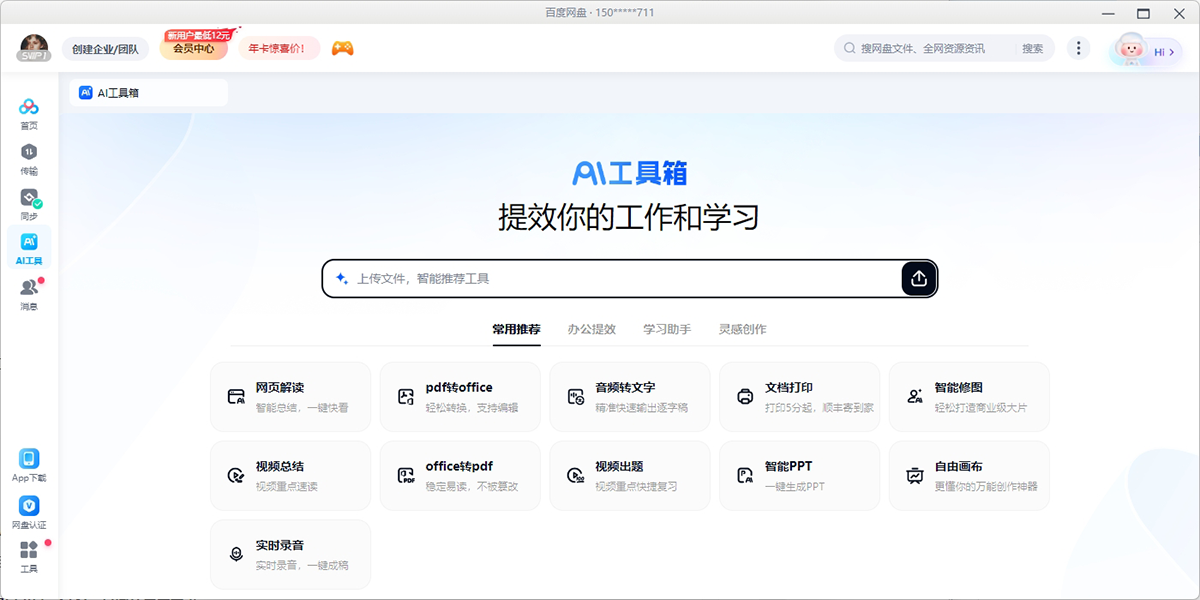Open the 同步 sync sidebar icon
This screenshot has height=600, width=1200.
(x=29, y=203)
